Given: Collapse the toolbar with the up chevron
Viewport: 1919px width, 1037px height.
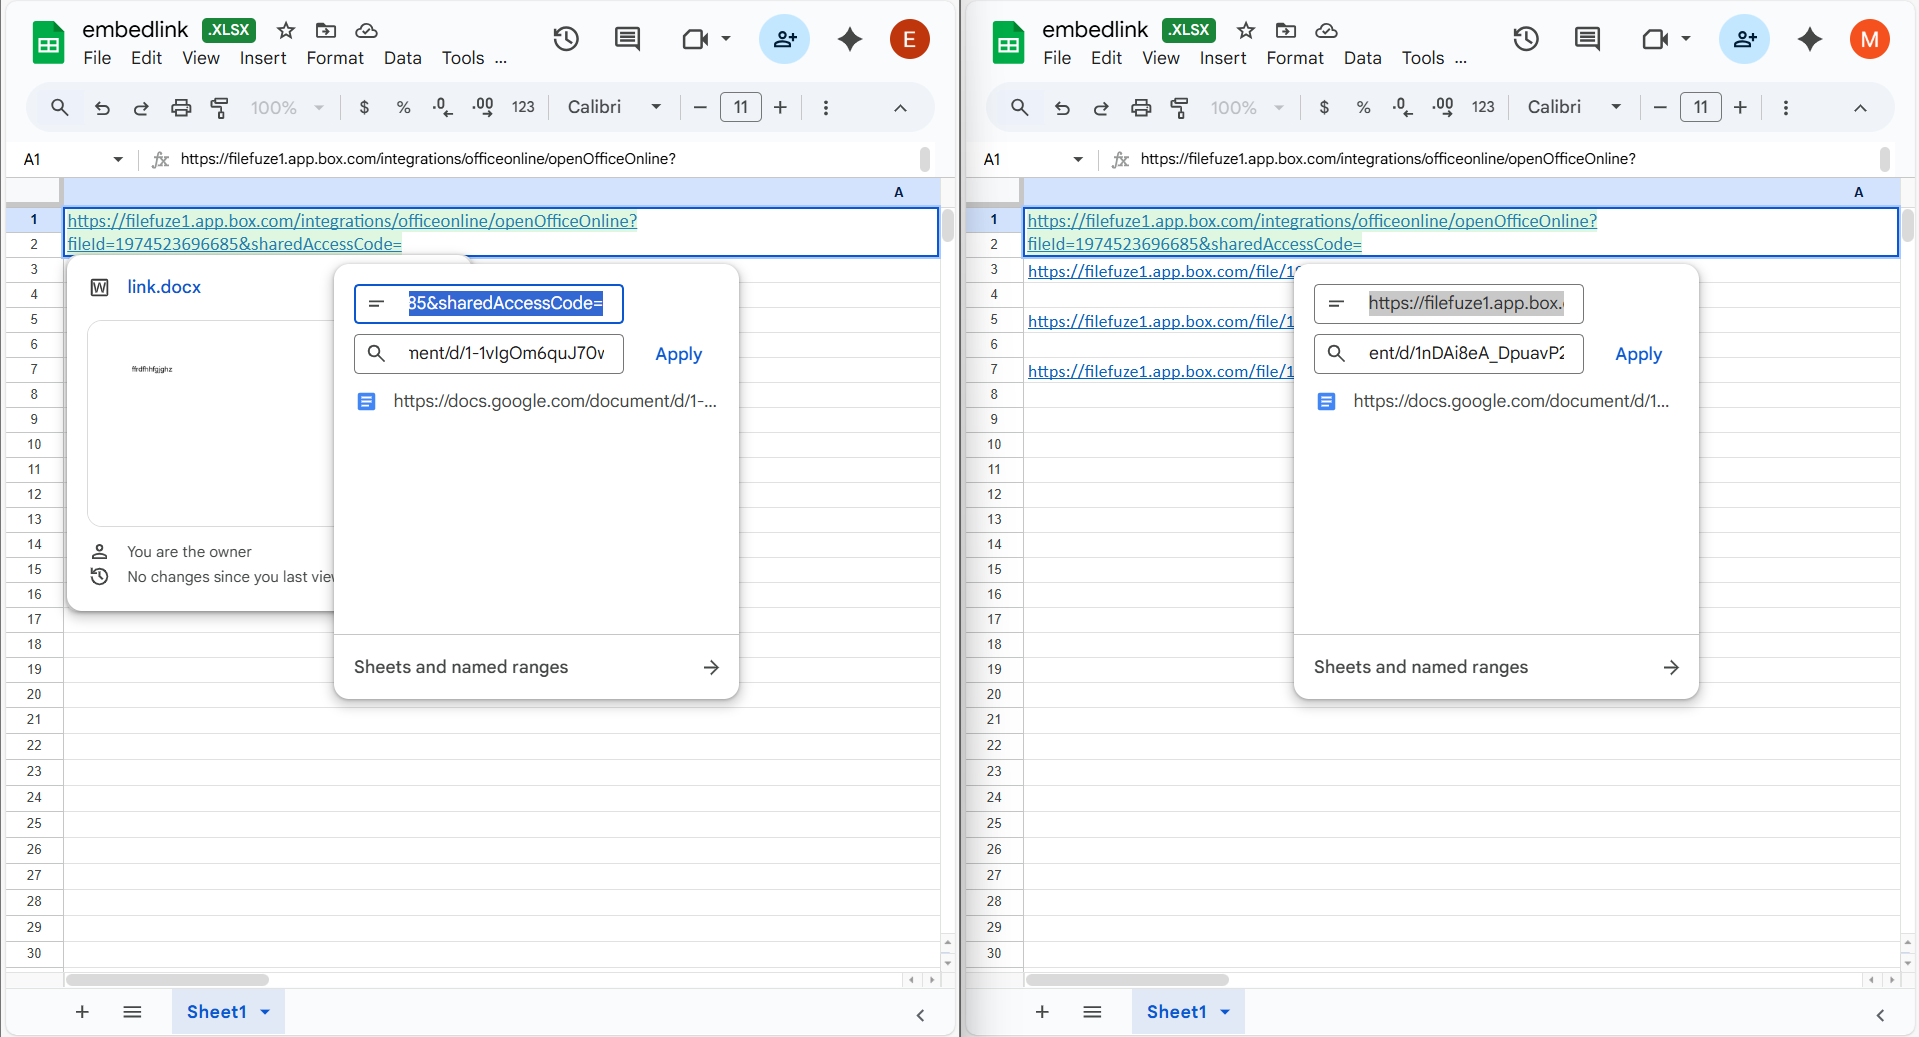Looking at the screenshot, I should pos(899,107).
